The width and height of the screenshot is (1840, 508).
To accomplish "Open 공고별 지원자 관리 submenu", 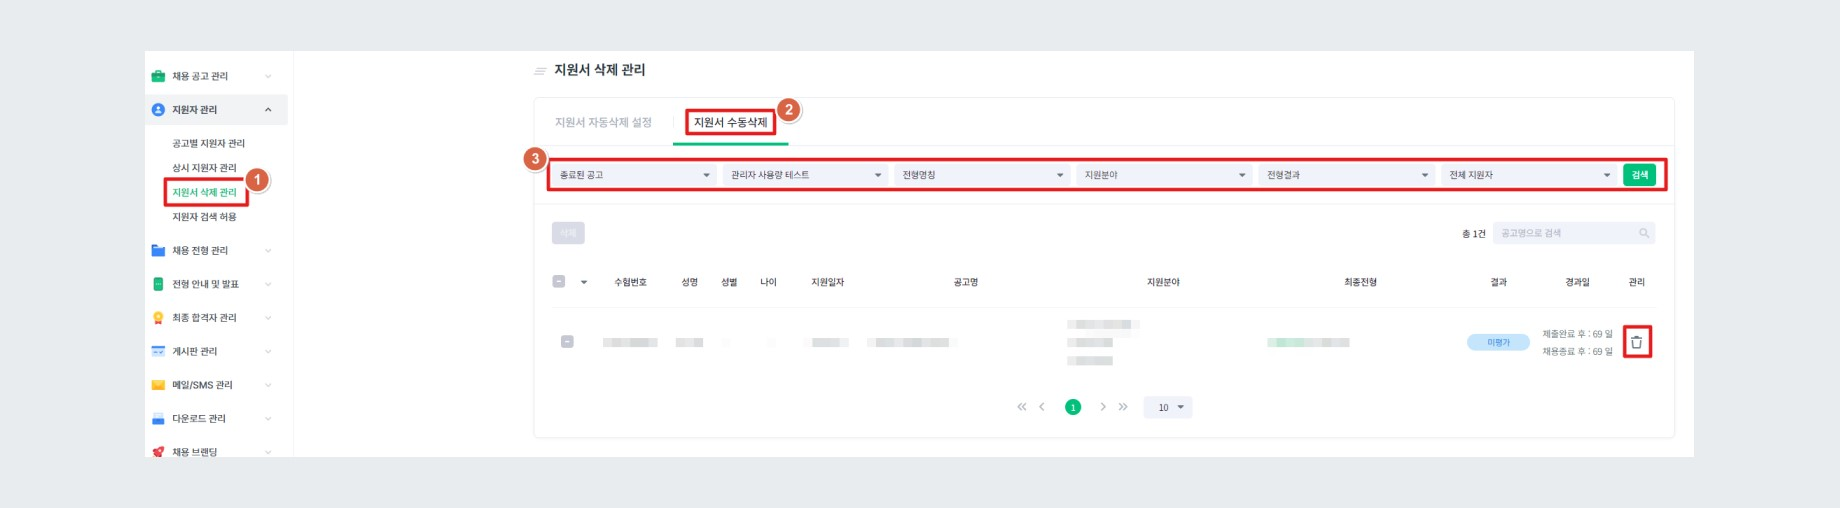I will point(208,144).
